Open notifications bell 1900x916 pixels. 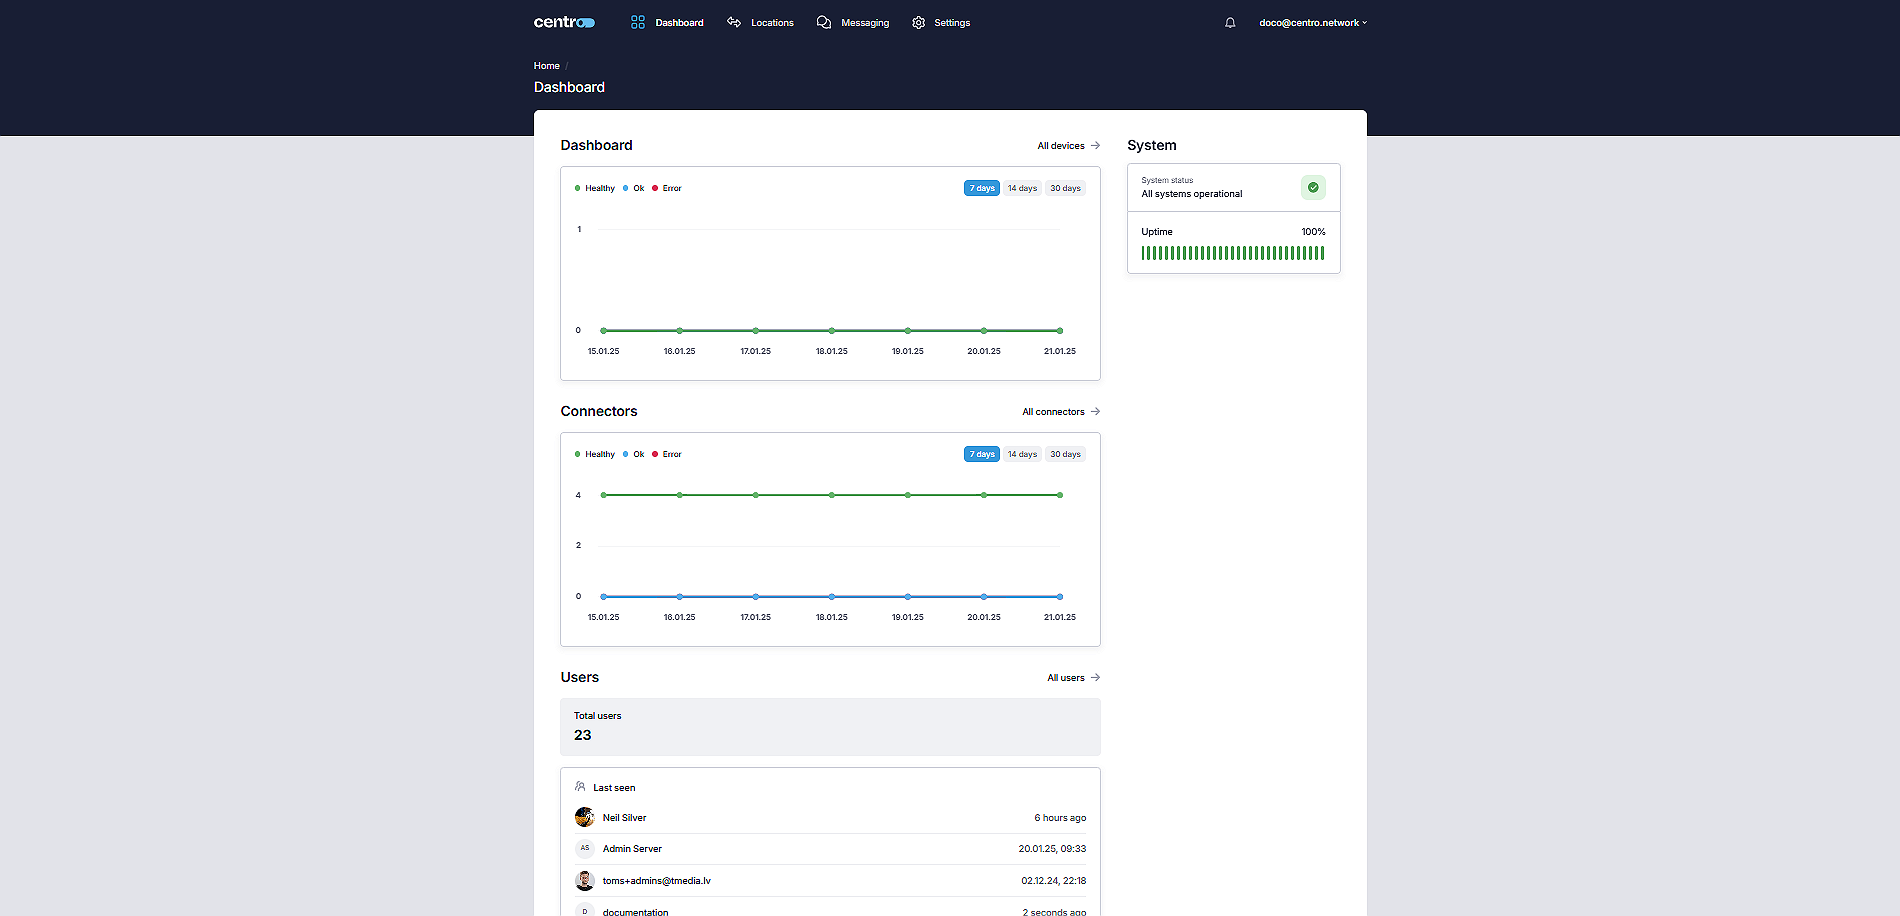click(1230, 22)
